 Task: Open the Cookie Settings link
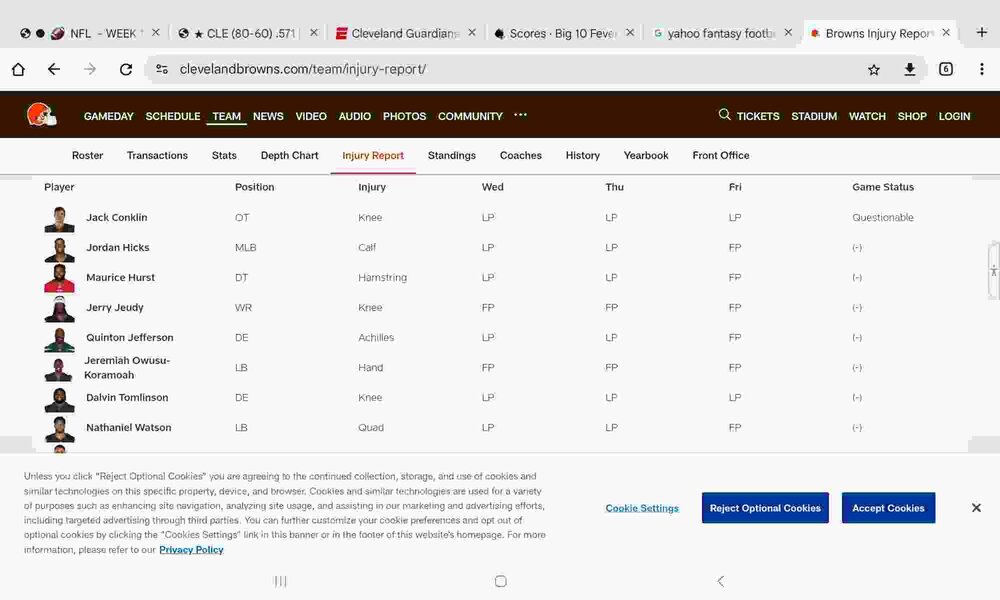point(642,508)
